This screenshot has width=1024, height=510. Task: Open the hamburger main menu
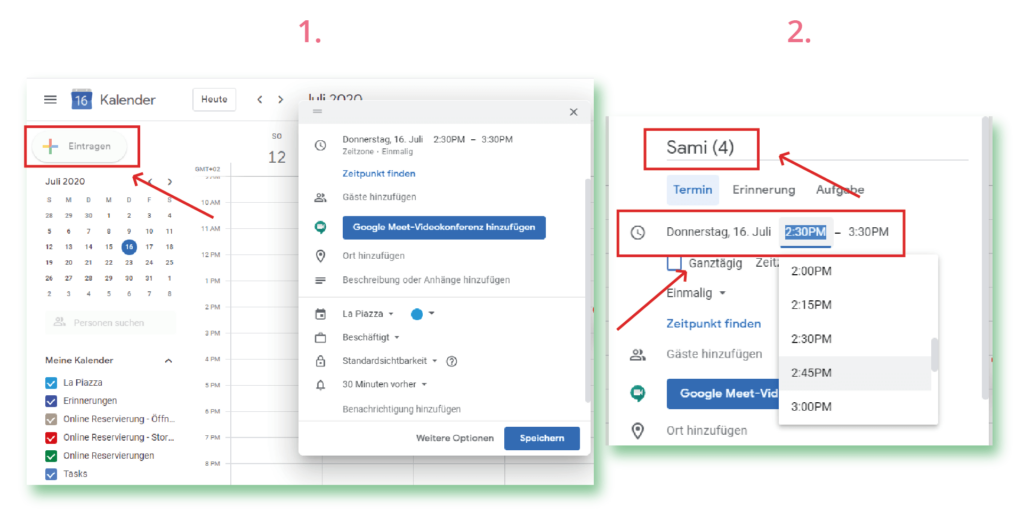pos(50,100)
